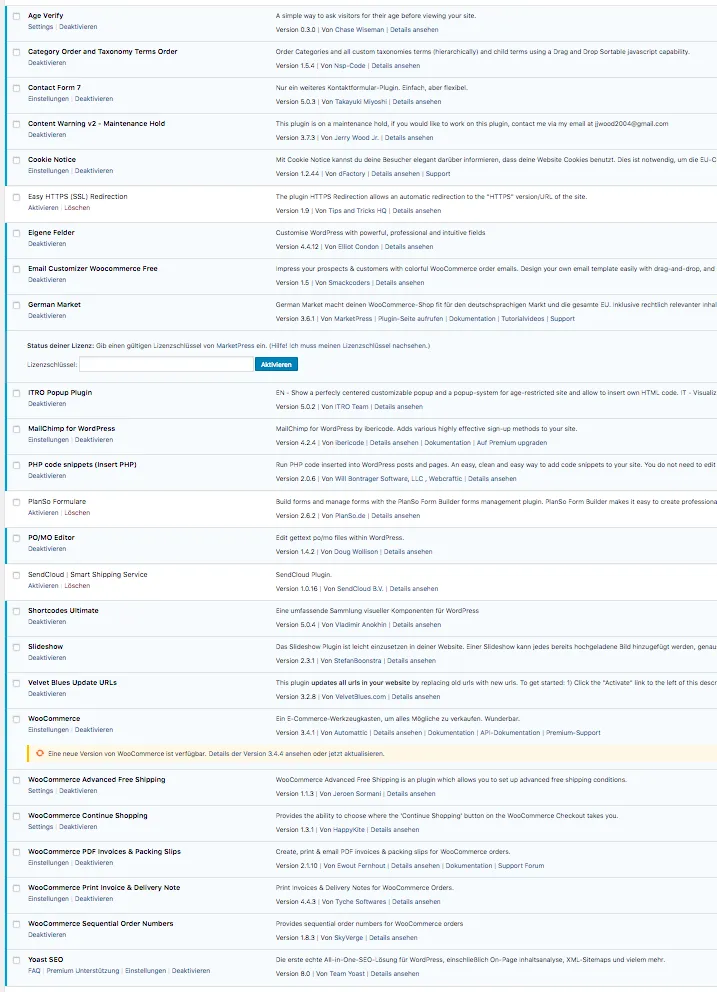
Task: Click the blue Aktivieren license button
Action: pyautogui.click(x=276, y=364)
